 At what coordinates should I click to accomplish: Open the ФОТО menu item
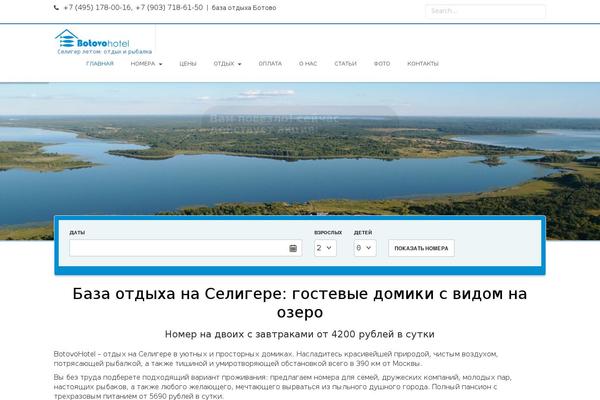tap(382, 64)
